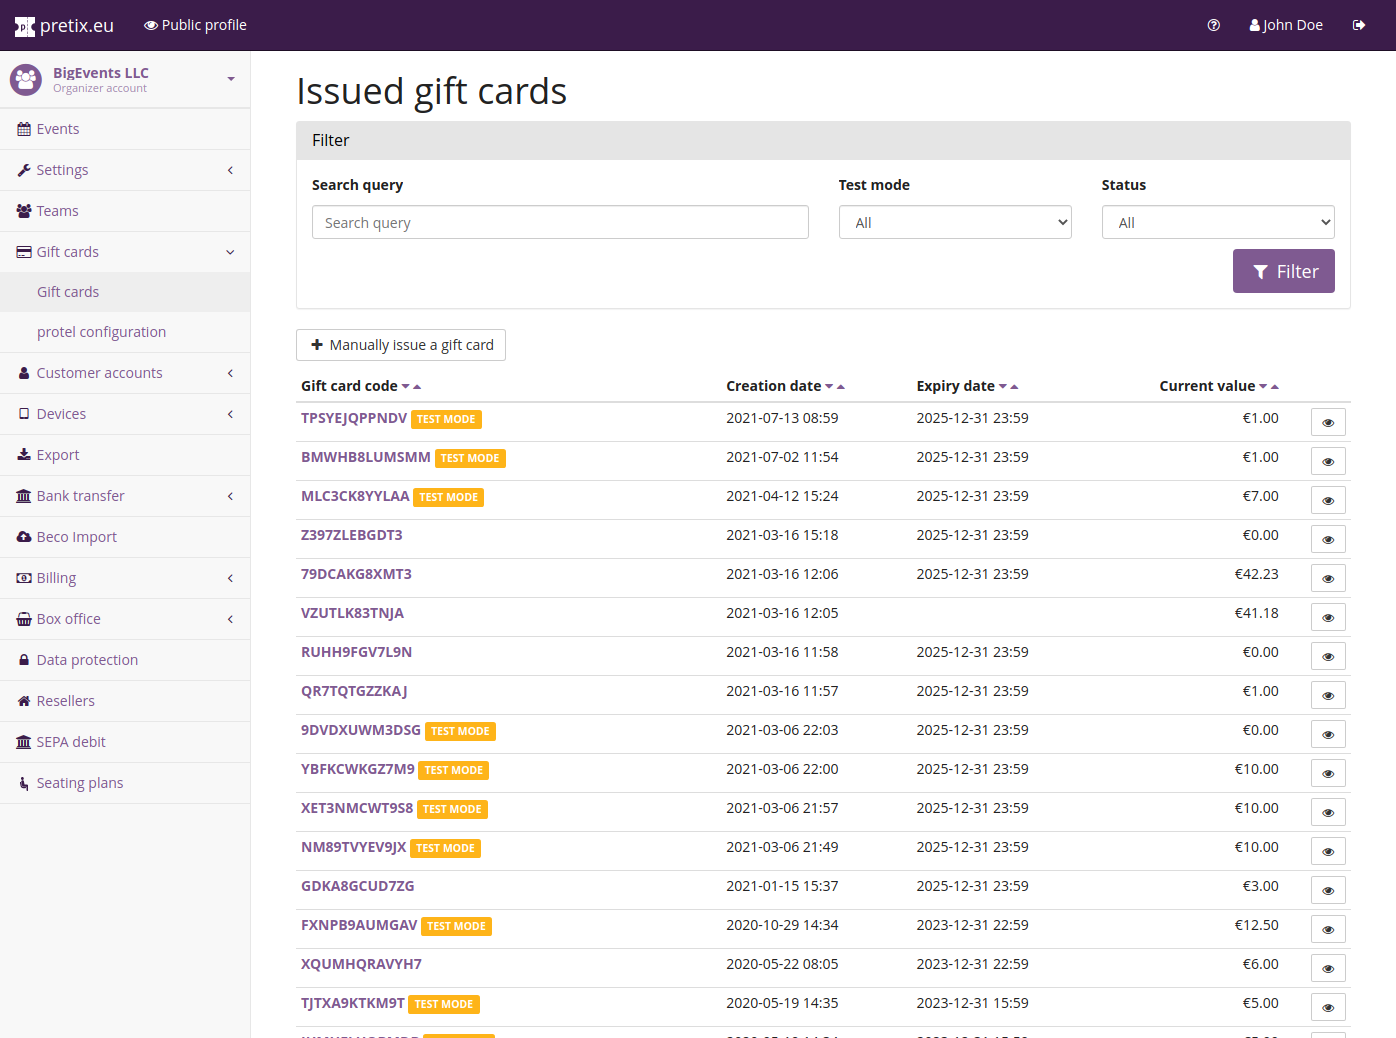1396x1038 pixels.
Task: Click the logout icon in top bar
Action: click(x=1358, y=25)
